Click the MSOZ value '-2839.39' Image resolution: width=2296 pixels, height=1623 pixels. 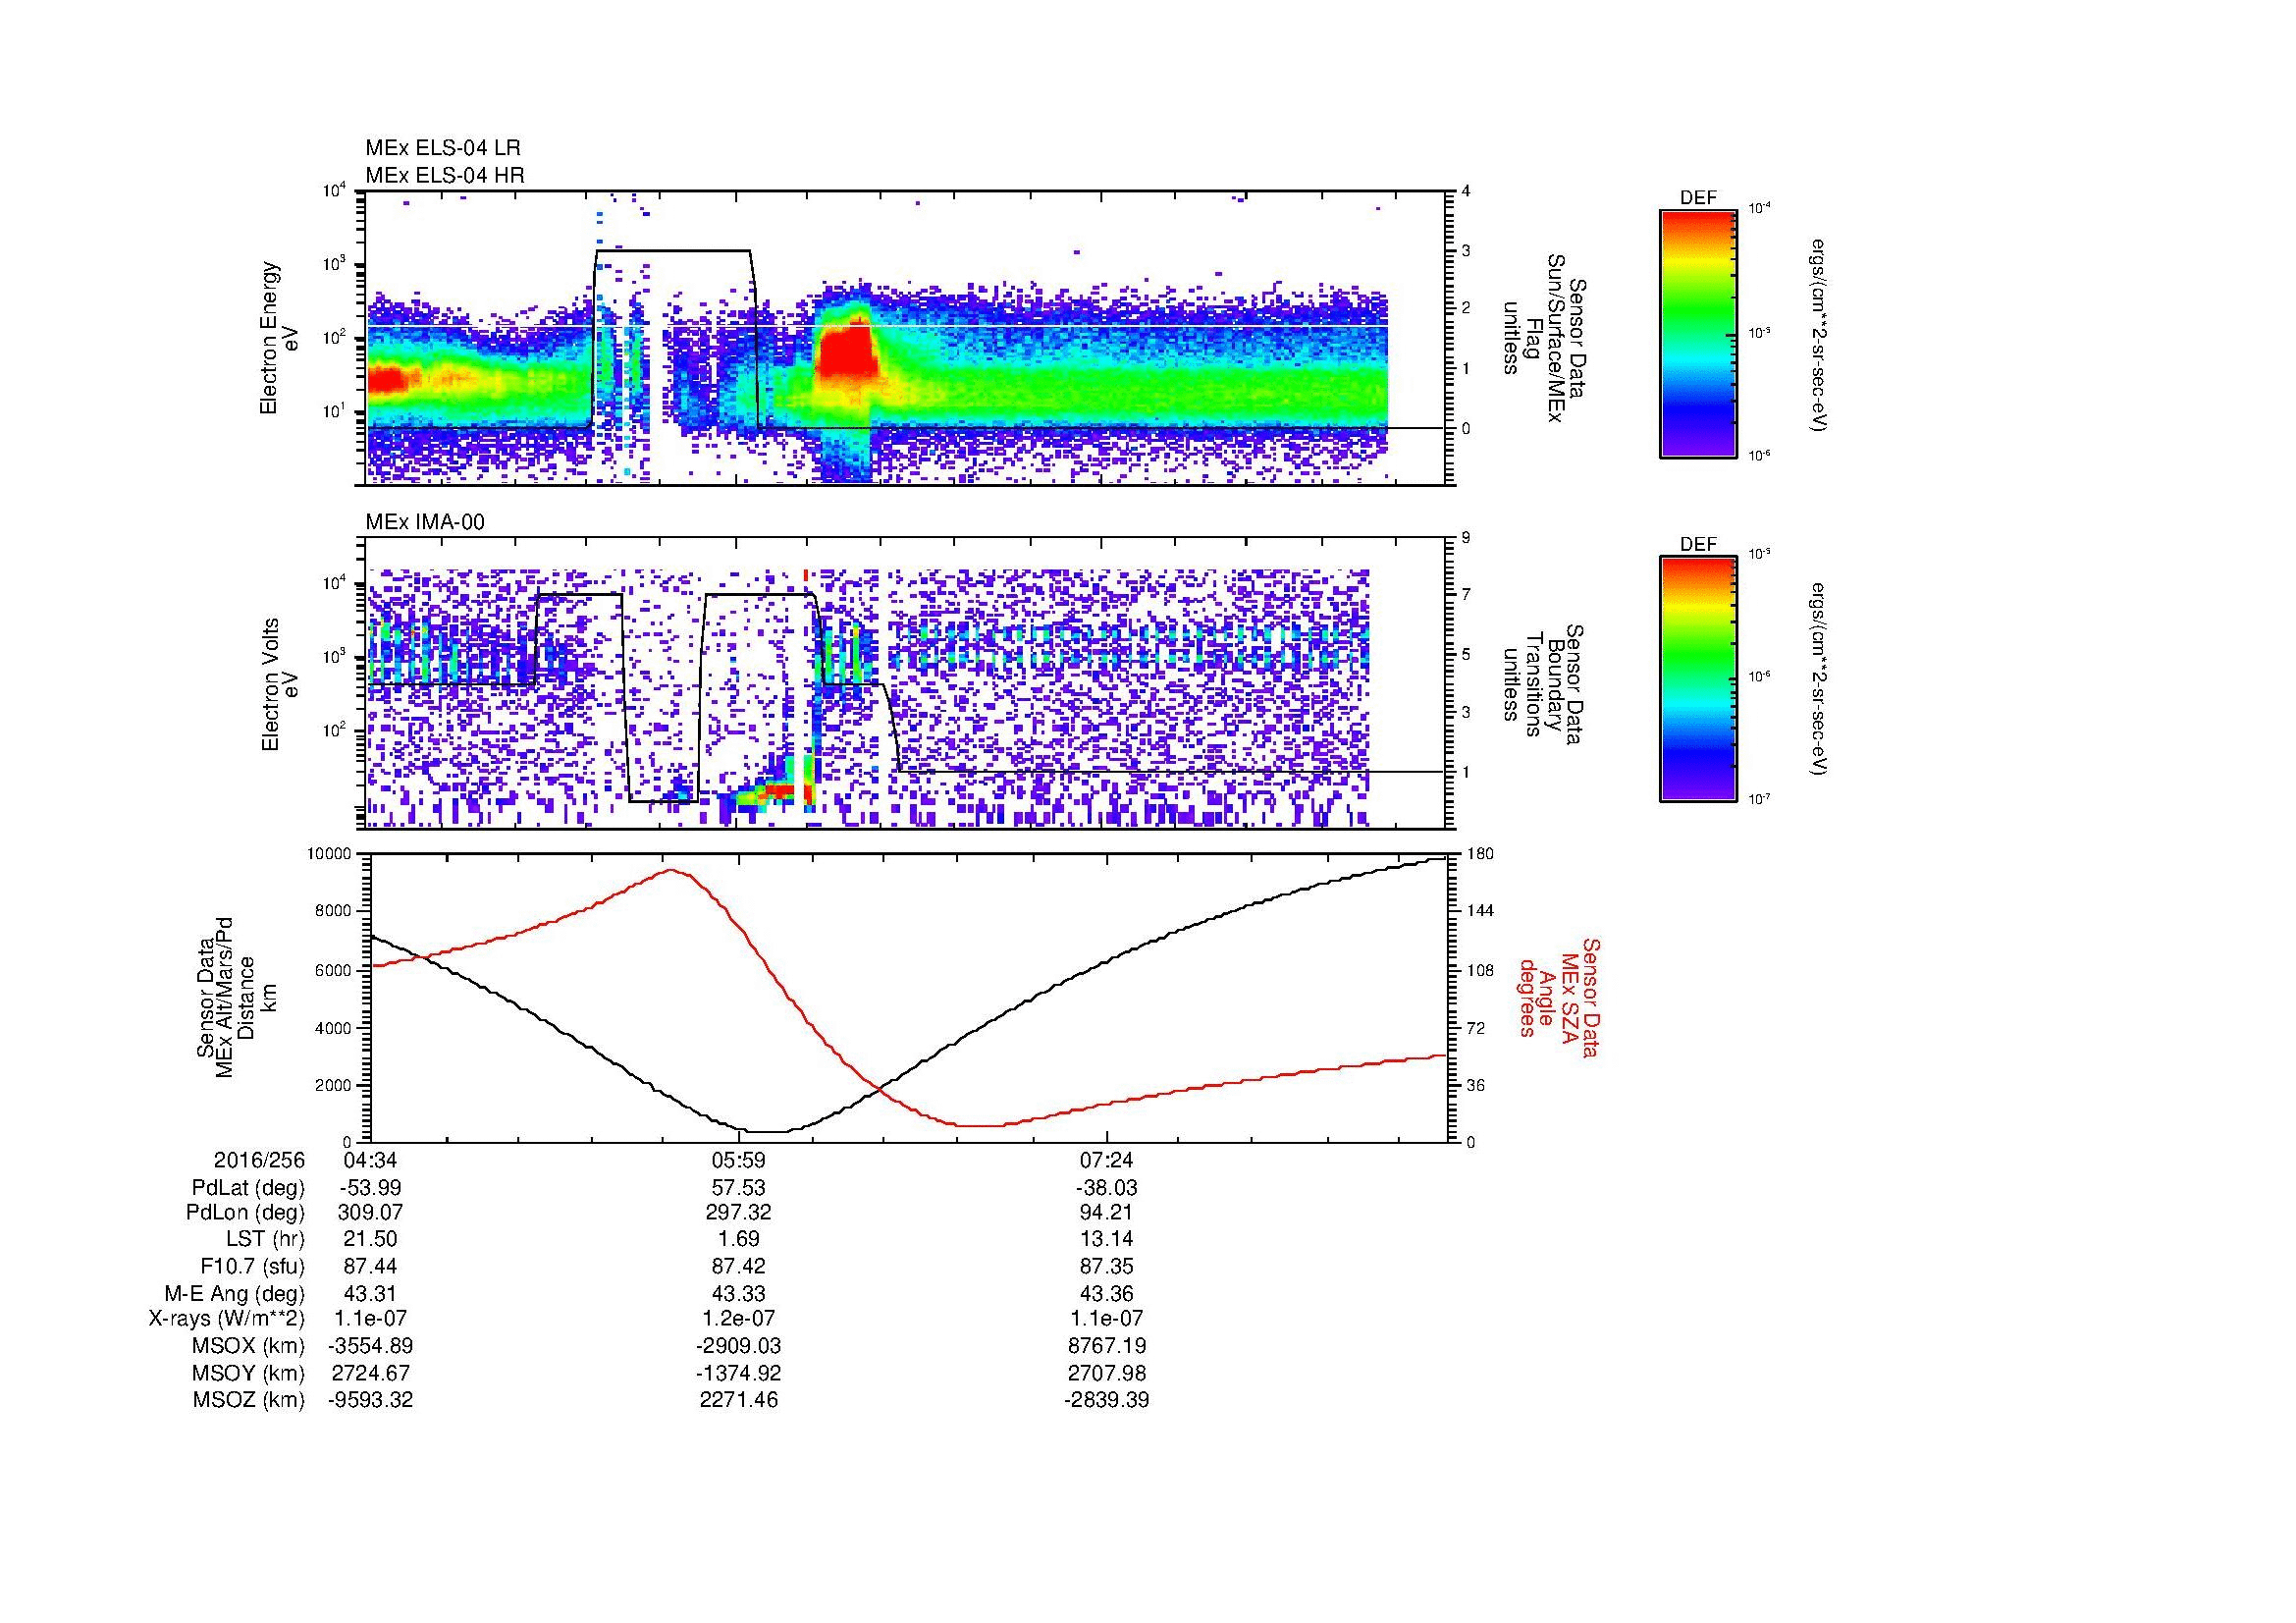(x=1107, y=1400)
